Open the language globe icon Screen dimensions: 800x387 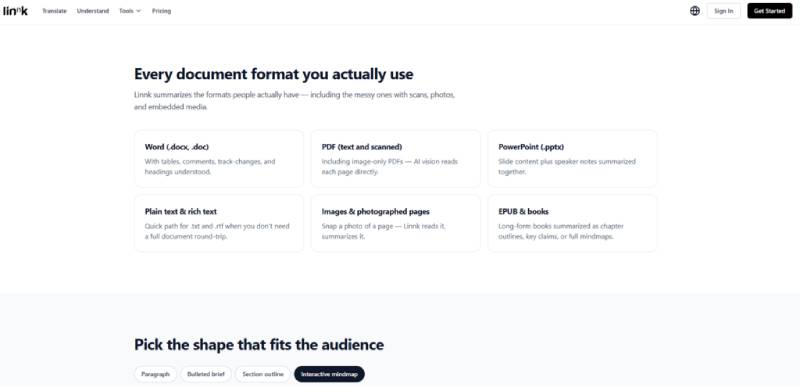point(694,11)
